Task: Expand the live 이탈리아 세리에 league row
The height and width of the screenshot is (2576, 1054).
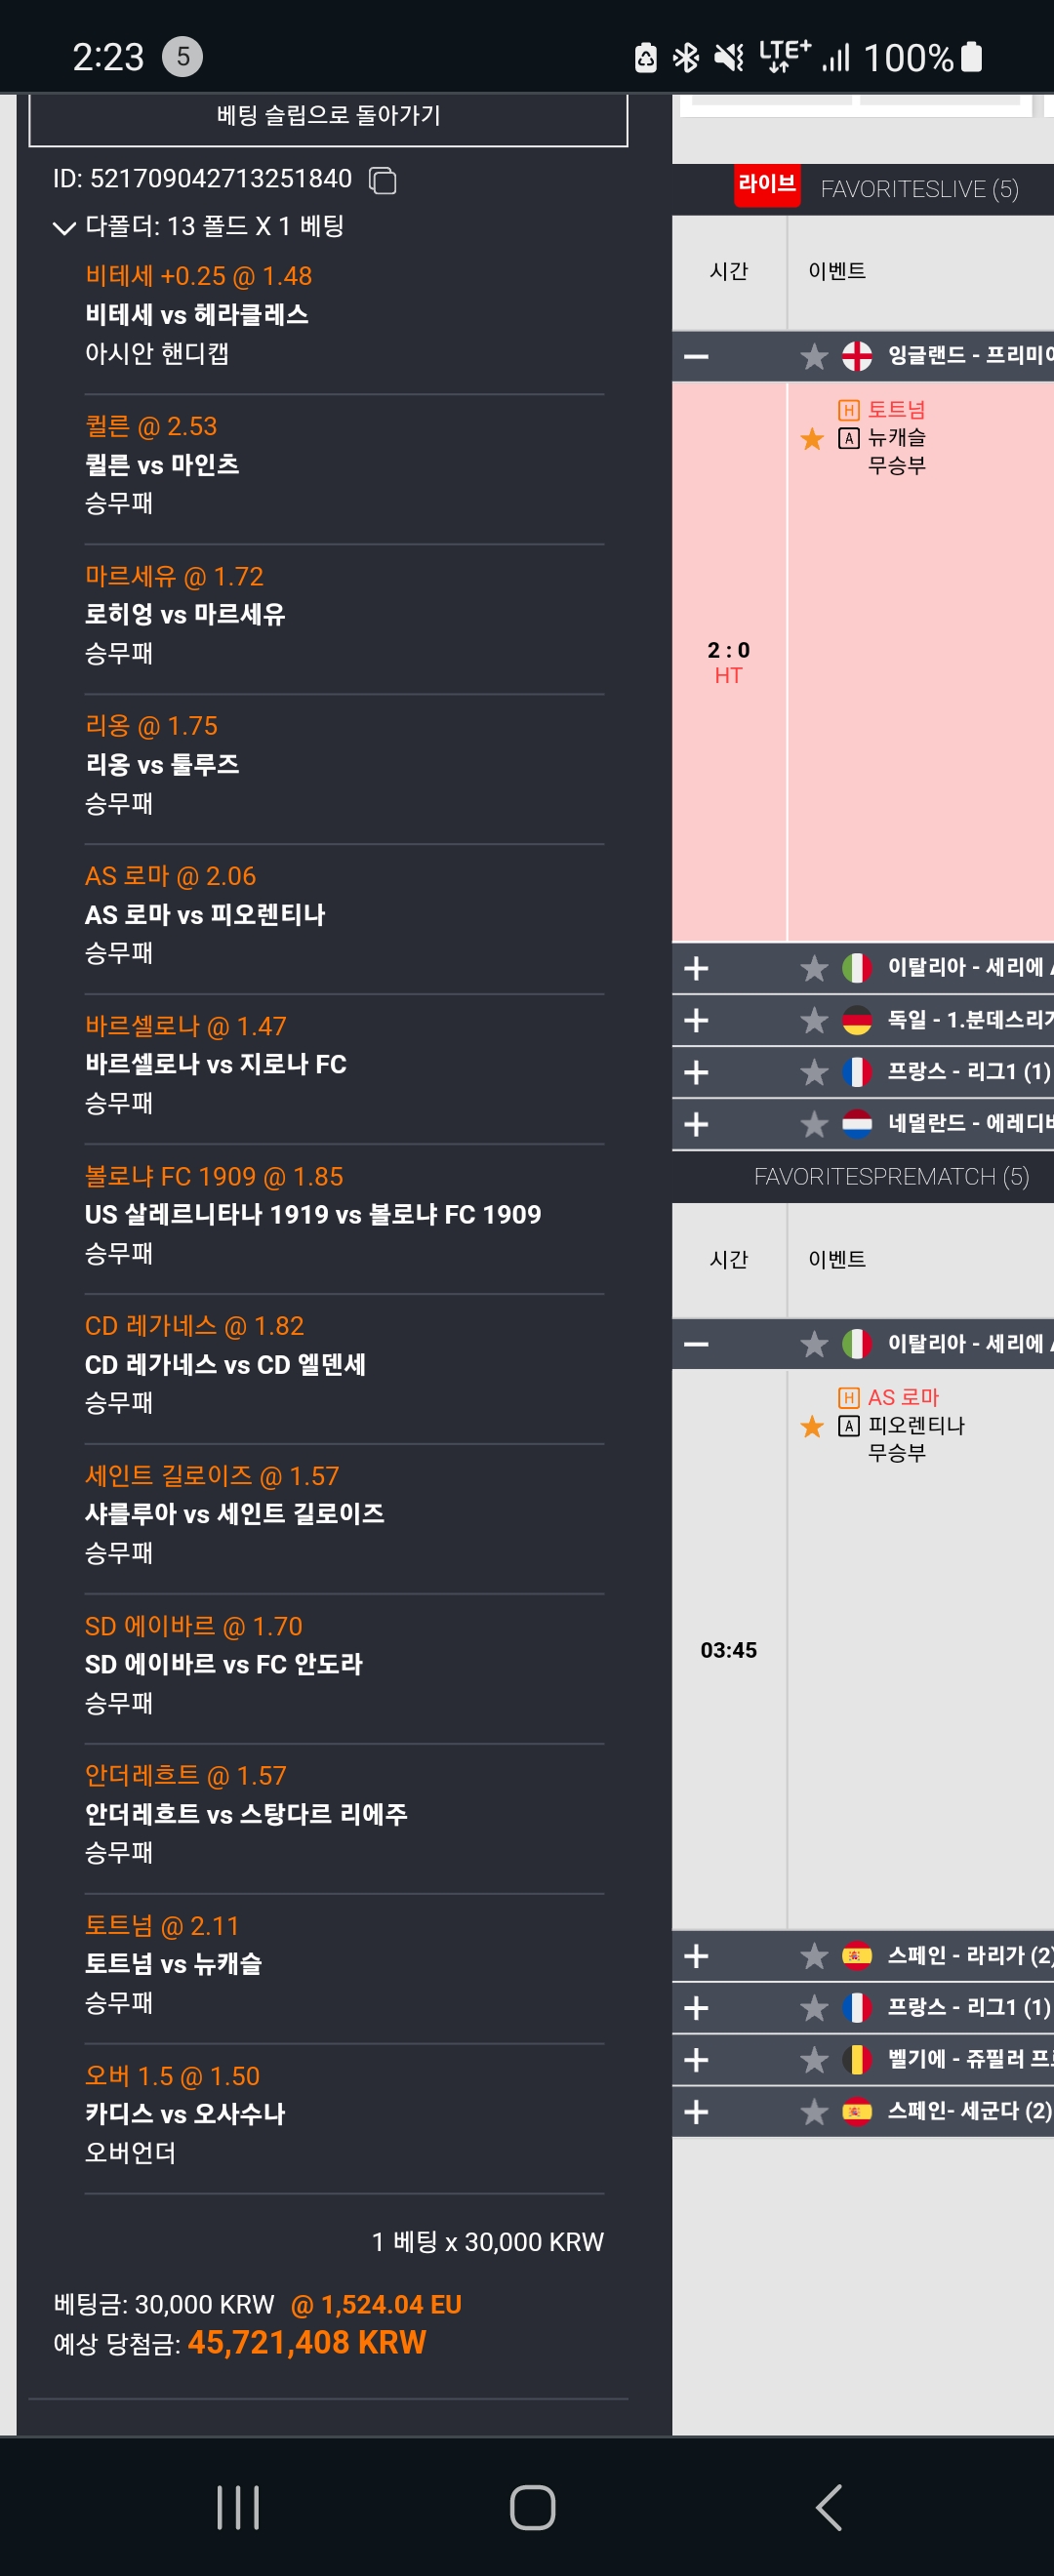Action: (x=696, y=968)
